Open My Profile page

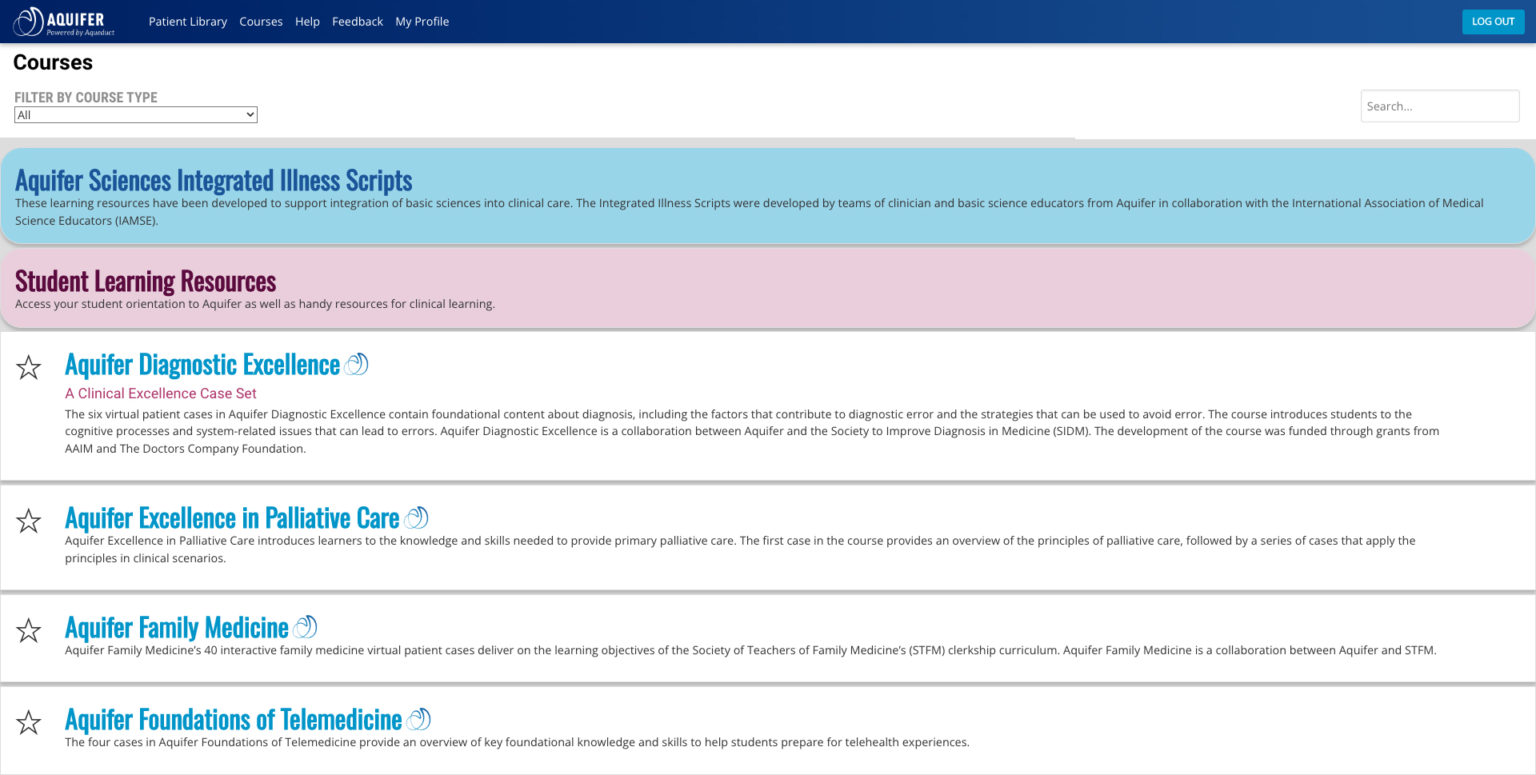[421, 21]
